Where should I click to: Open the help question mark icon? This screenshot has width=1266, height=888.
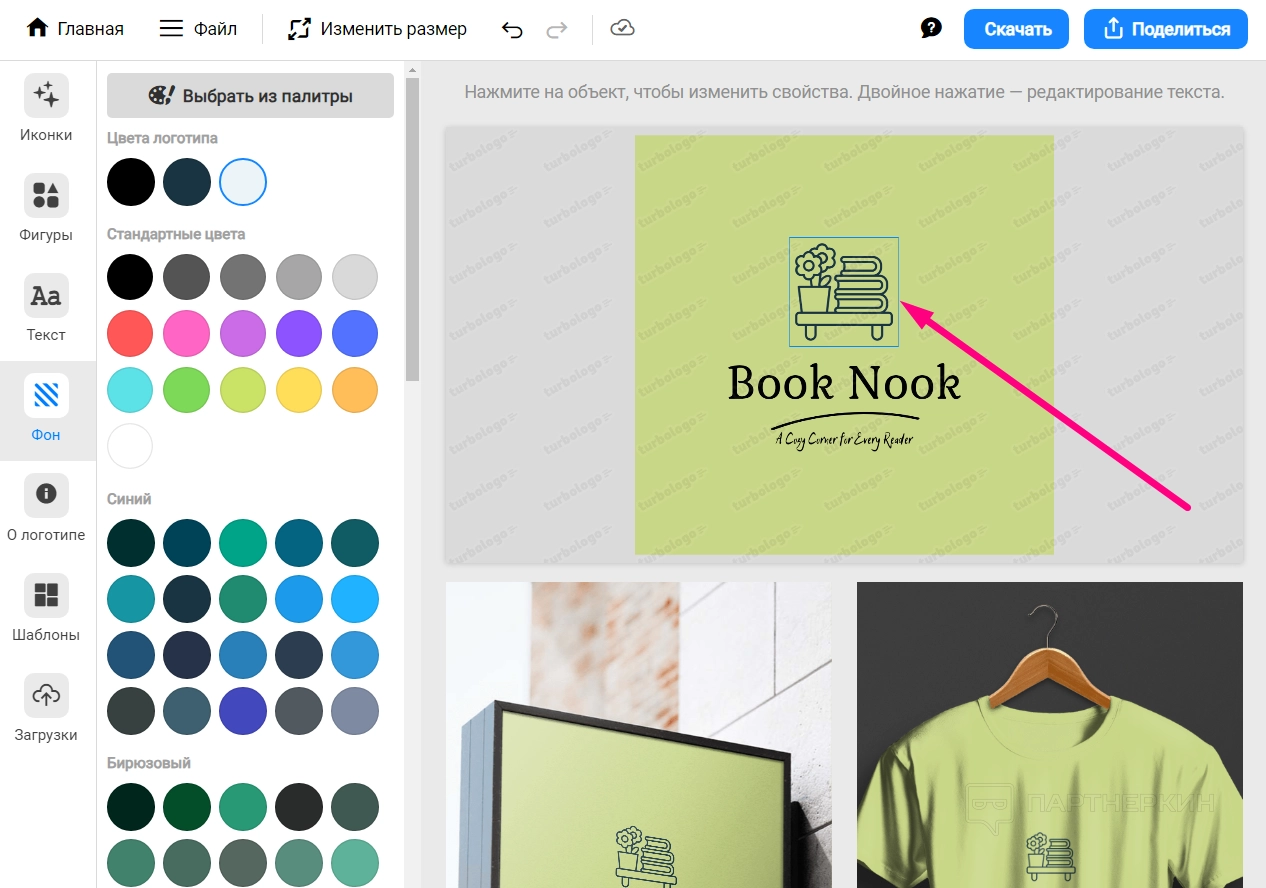[931, 28]
